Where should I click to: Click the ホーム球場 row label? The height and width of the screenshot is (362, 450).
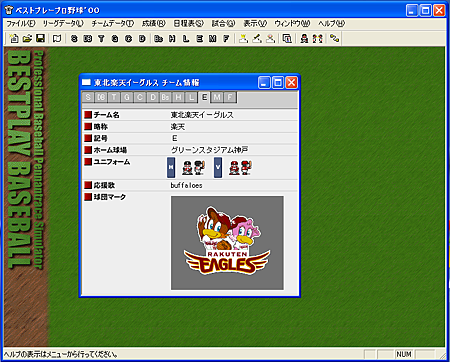click(x=110, y=150)
